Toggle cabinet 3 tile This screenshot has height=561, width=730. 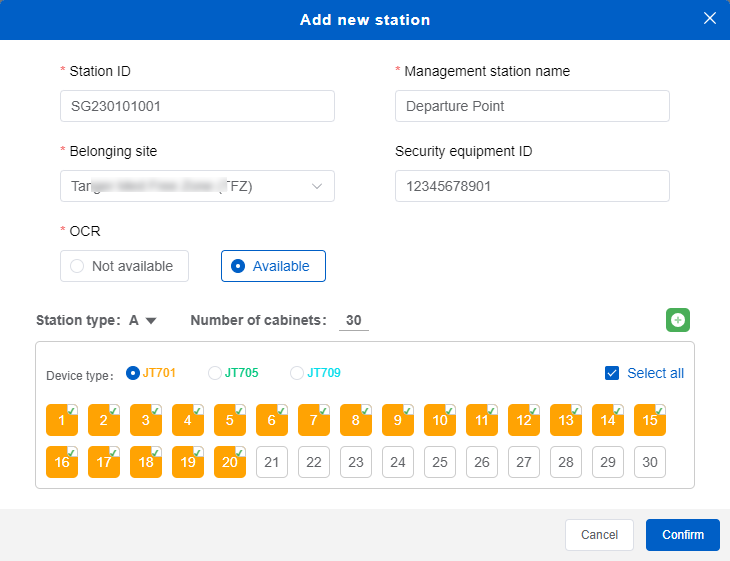[x=146, y=420]
